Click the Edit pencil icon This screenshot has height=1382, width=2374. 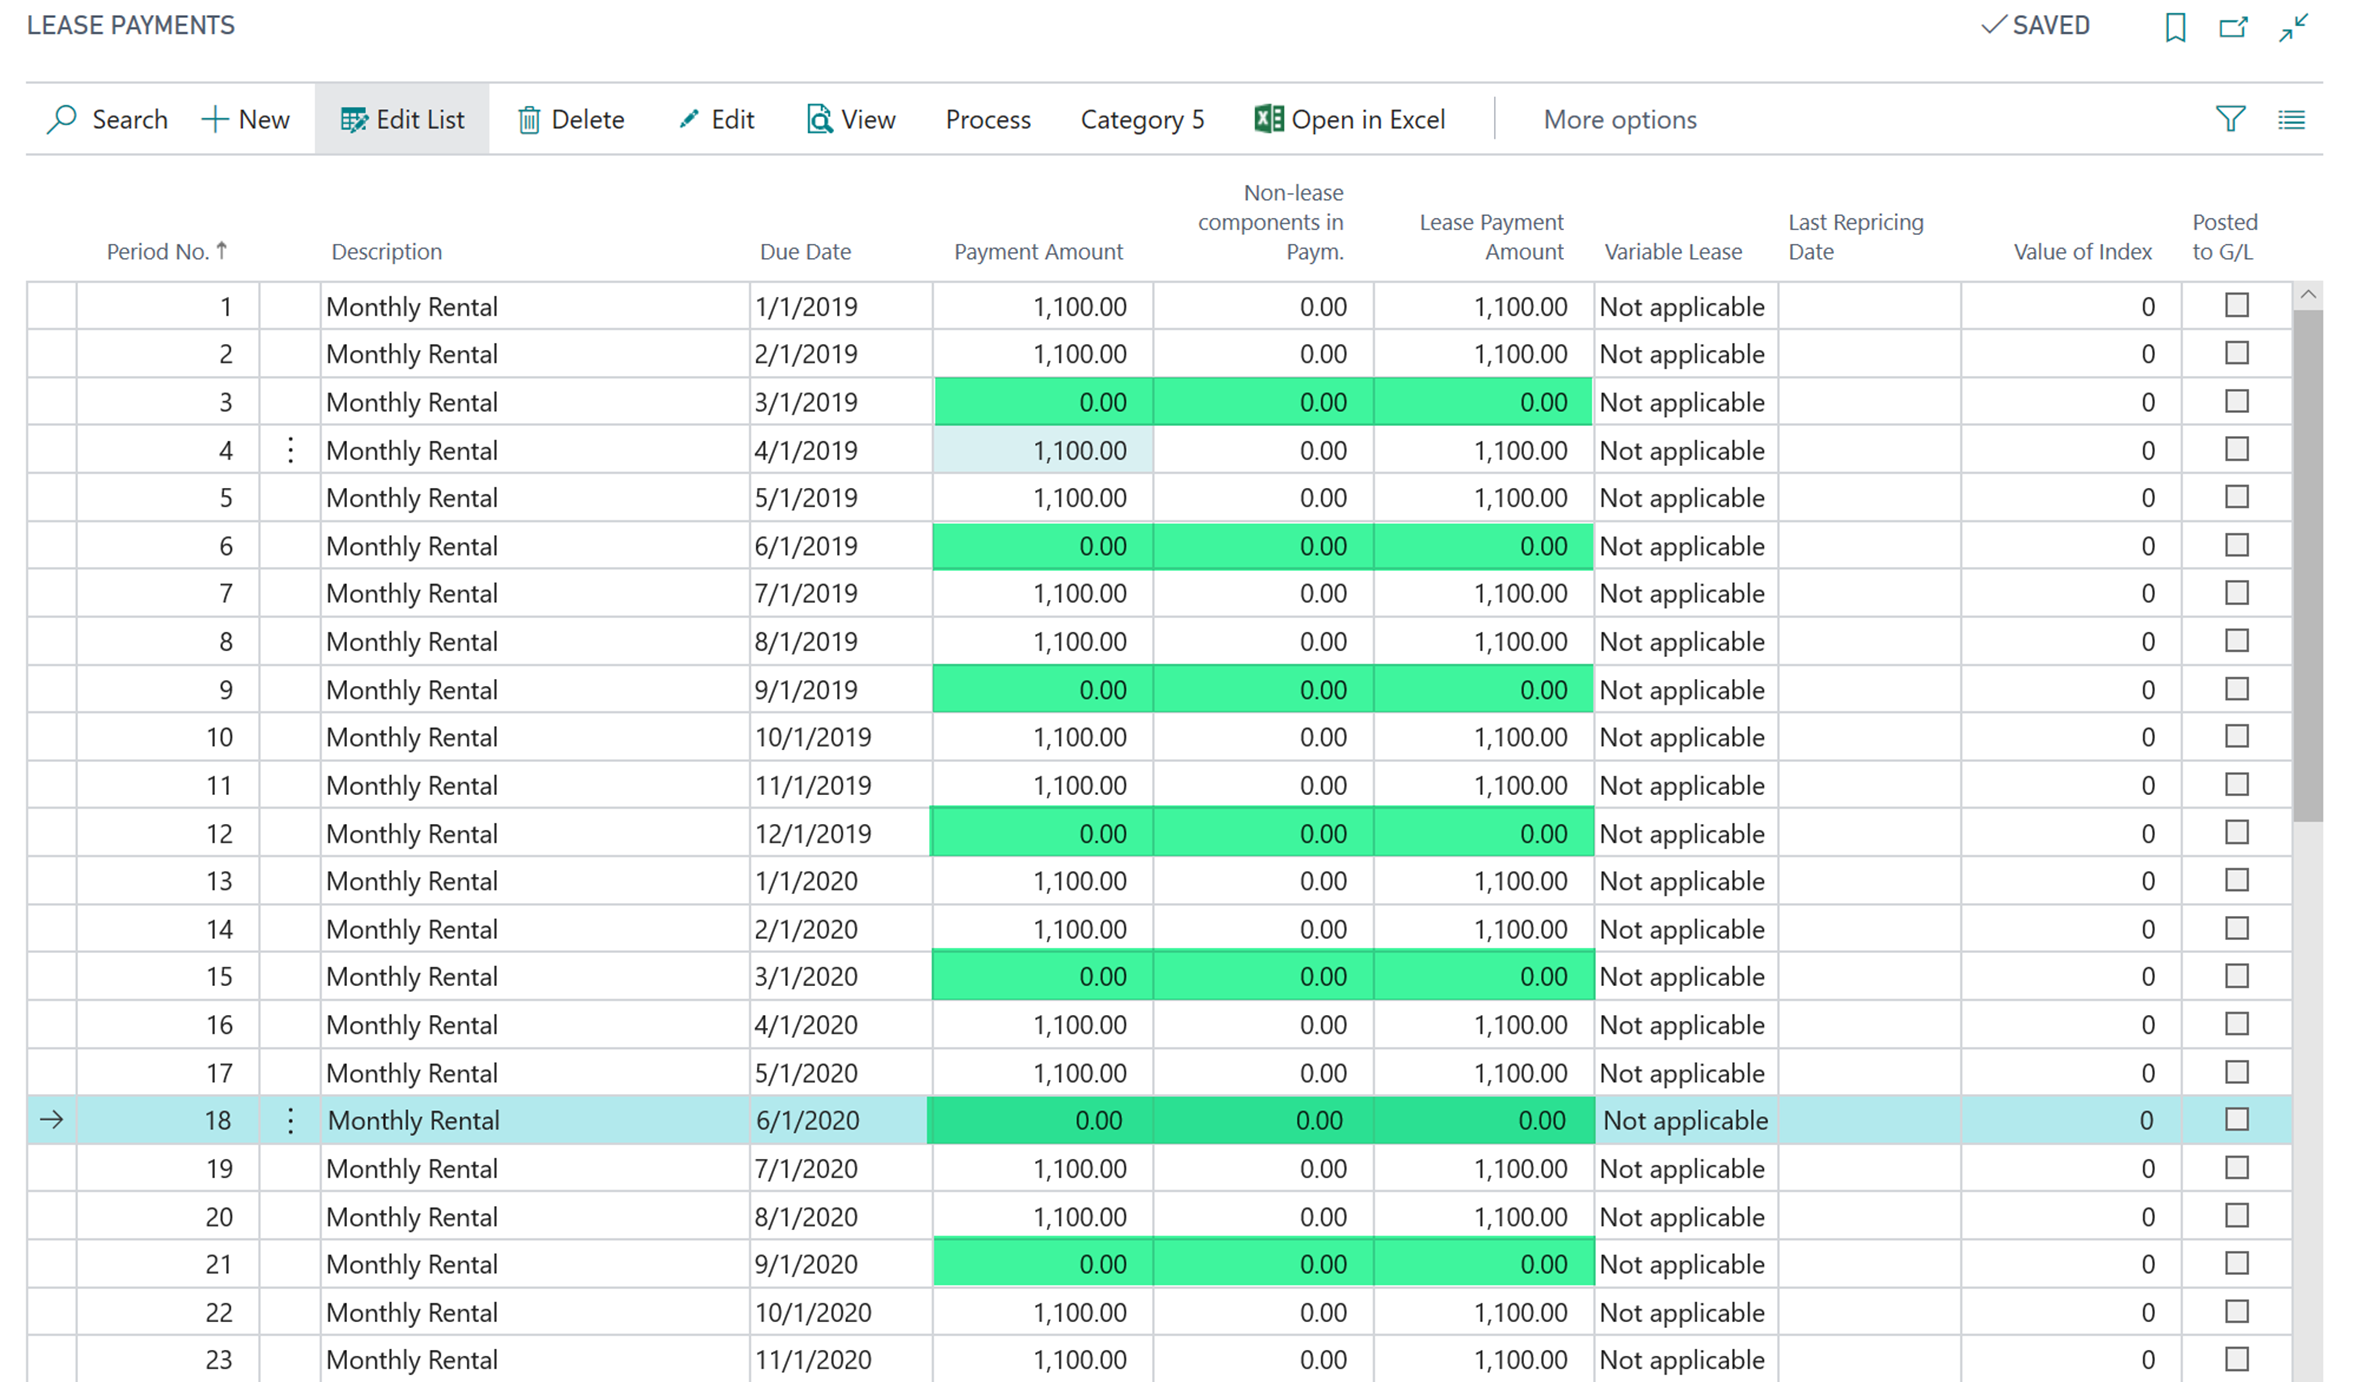688,119
